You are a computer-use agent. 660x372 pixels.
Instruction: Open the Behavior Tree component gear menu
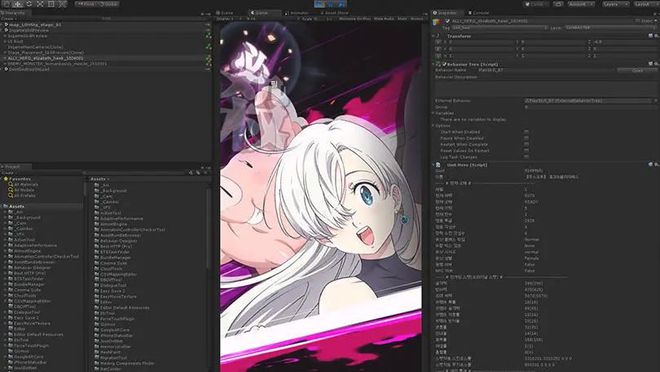pos(656,64)
